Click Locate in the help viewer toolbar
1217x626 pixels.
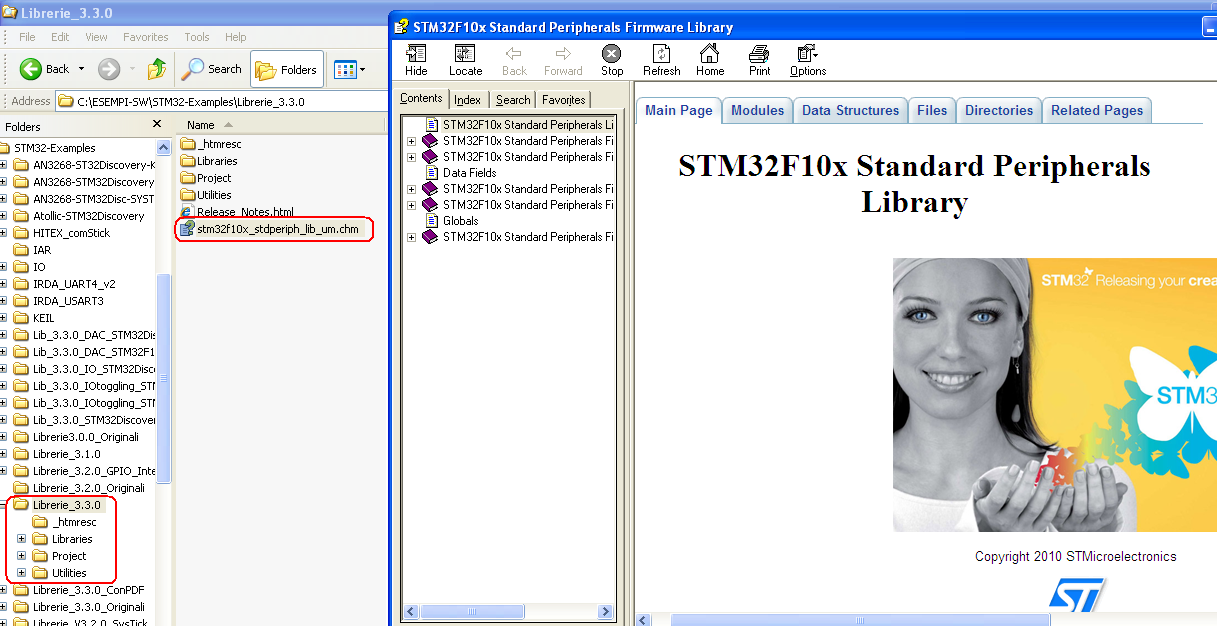coord(465,60)
